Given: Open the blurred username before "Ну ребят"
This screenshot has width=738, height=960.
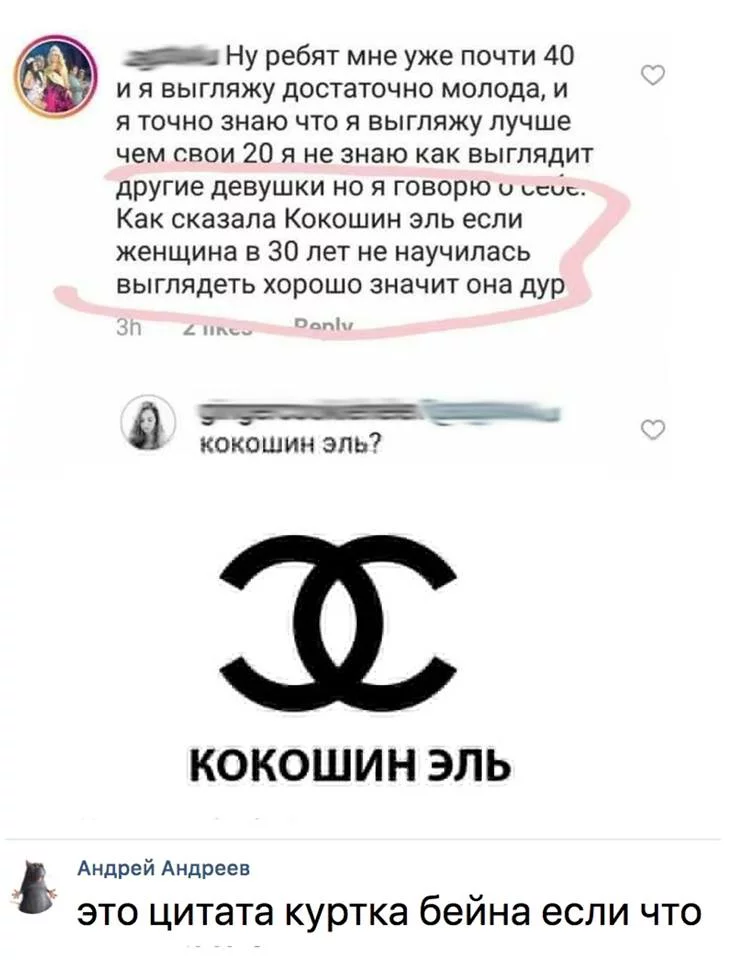Looking at the screenshot, I should click(x=171, y=58).
